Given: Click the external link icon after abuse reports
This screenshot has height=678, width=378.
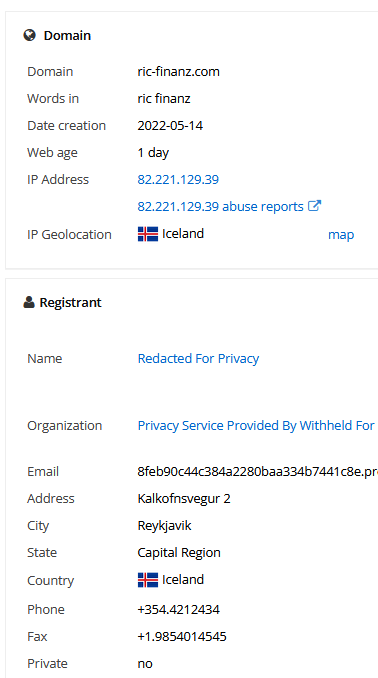Looking at the screenshot, I should click(314, 205).
